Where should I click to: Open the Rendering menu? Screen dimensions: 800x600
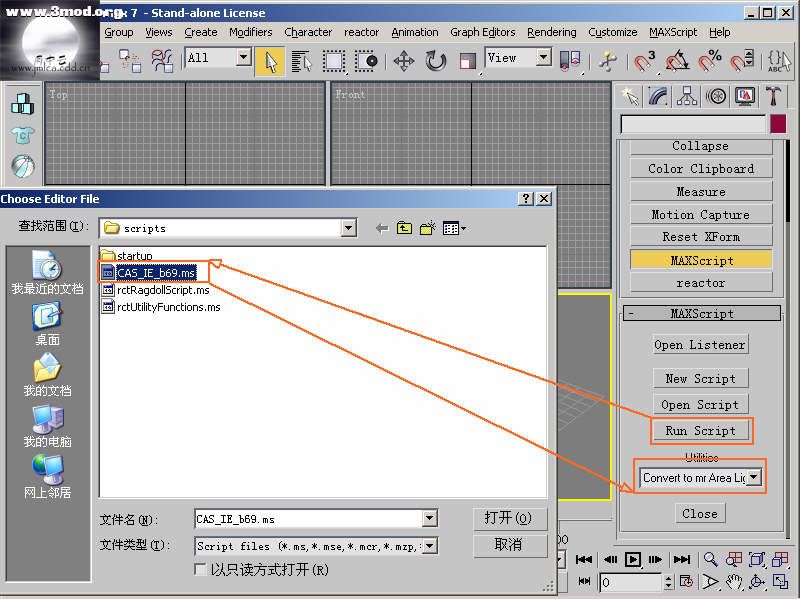click(x=551, y=32)
